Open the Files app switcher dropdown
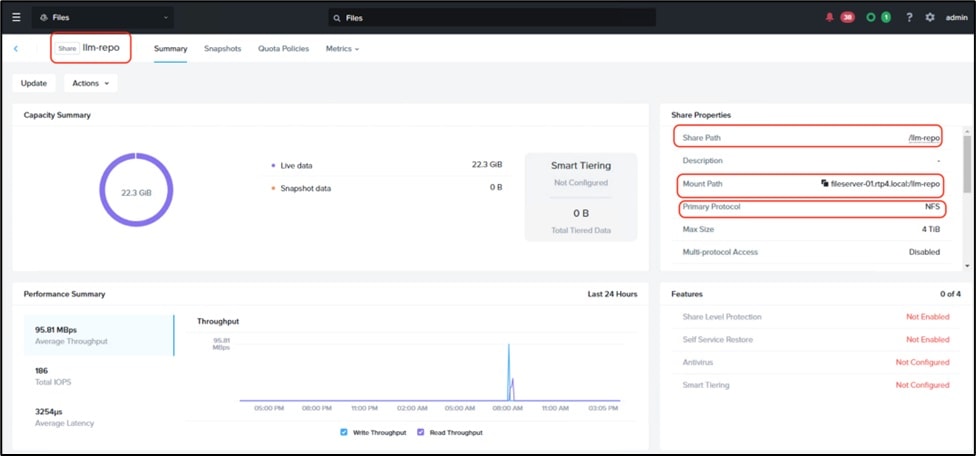Screen dimensions: 976x456 pyautogui.click(x=103, y=17)
